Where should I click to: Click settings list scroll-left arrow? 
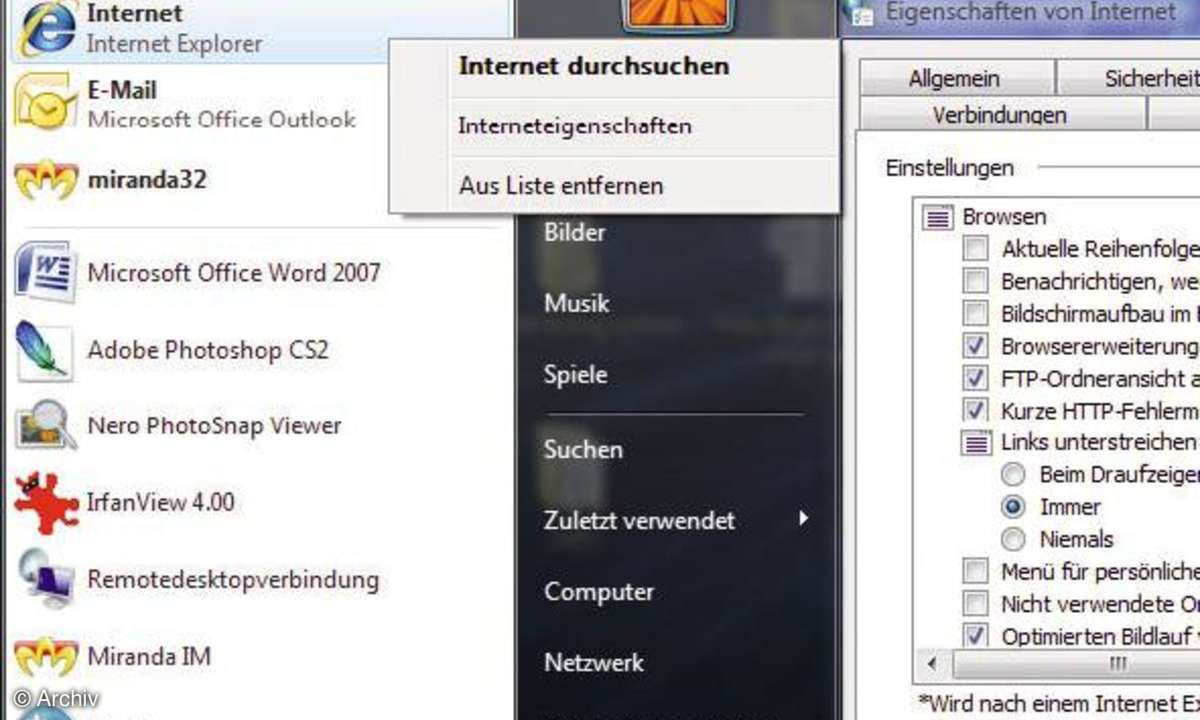[x=933, y=663]
